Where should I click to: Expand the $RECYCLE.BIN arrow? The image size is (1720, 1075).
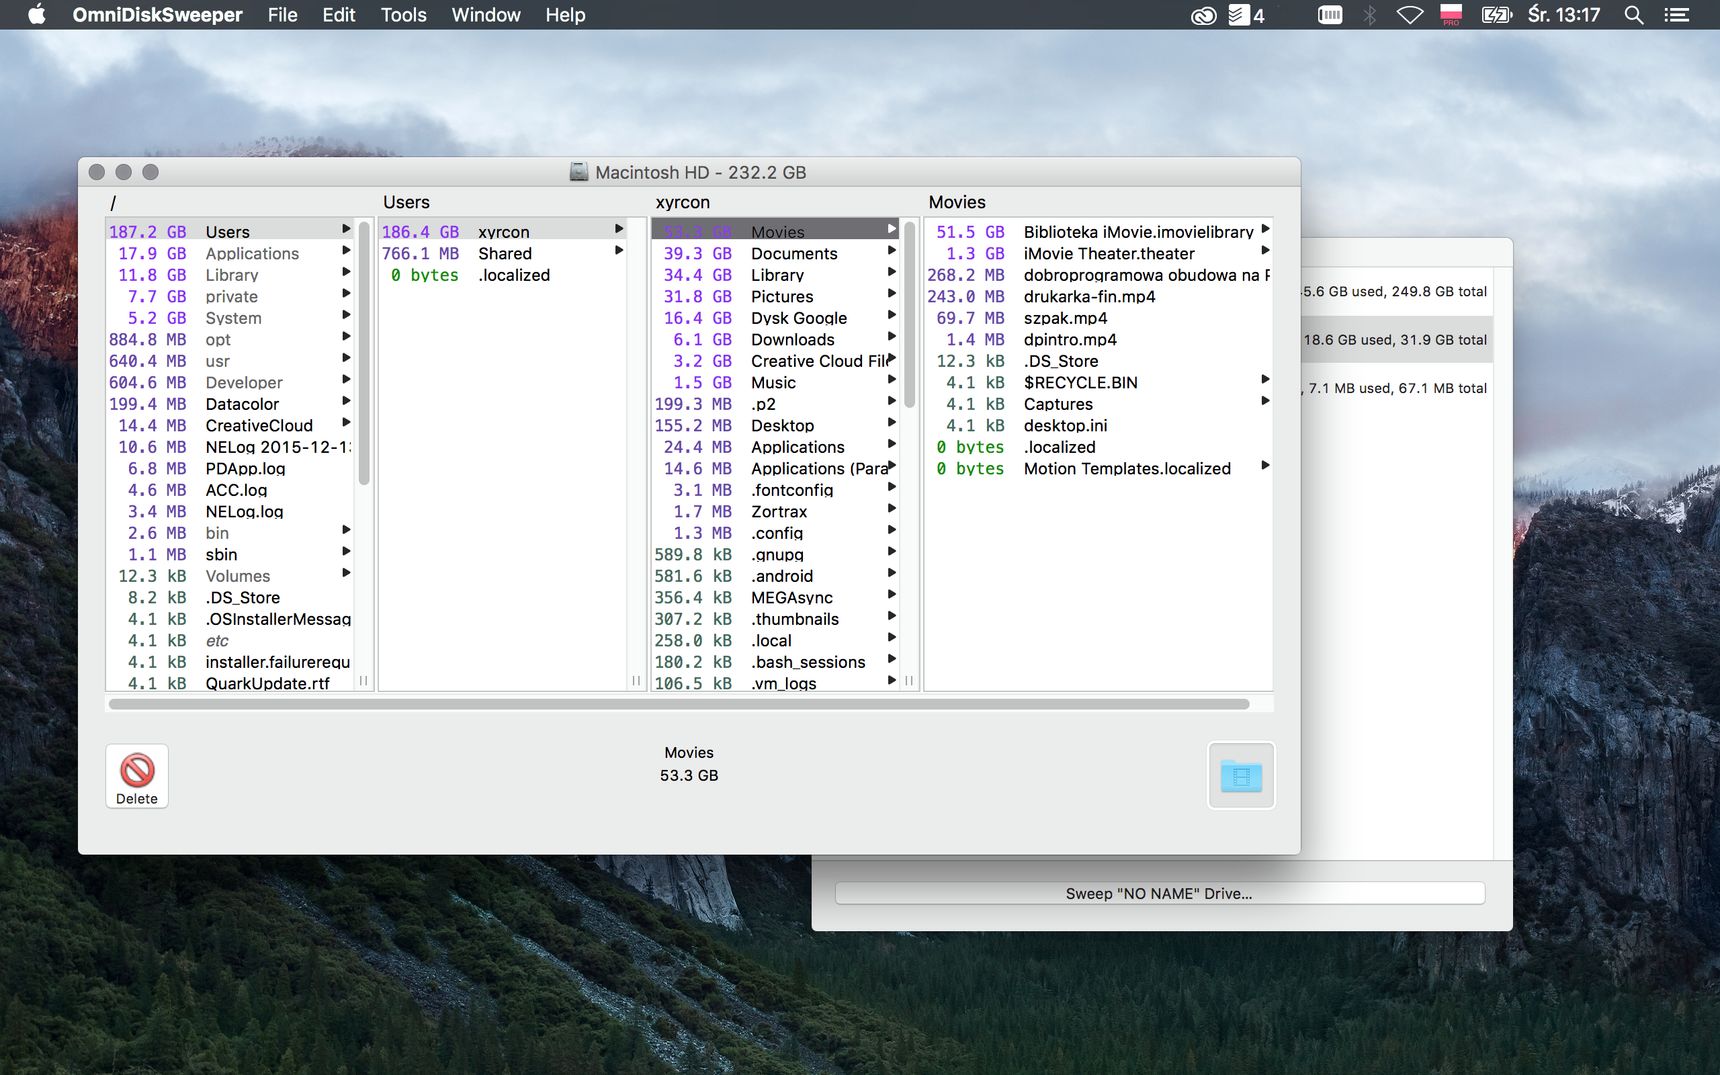coord(1265,380)
